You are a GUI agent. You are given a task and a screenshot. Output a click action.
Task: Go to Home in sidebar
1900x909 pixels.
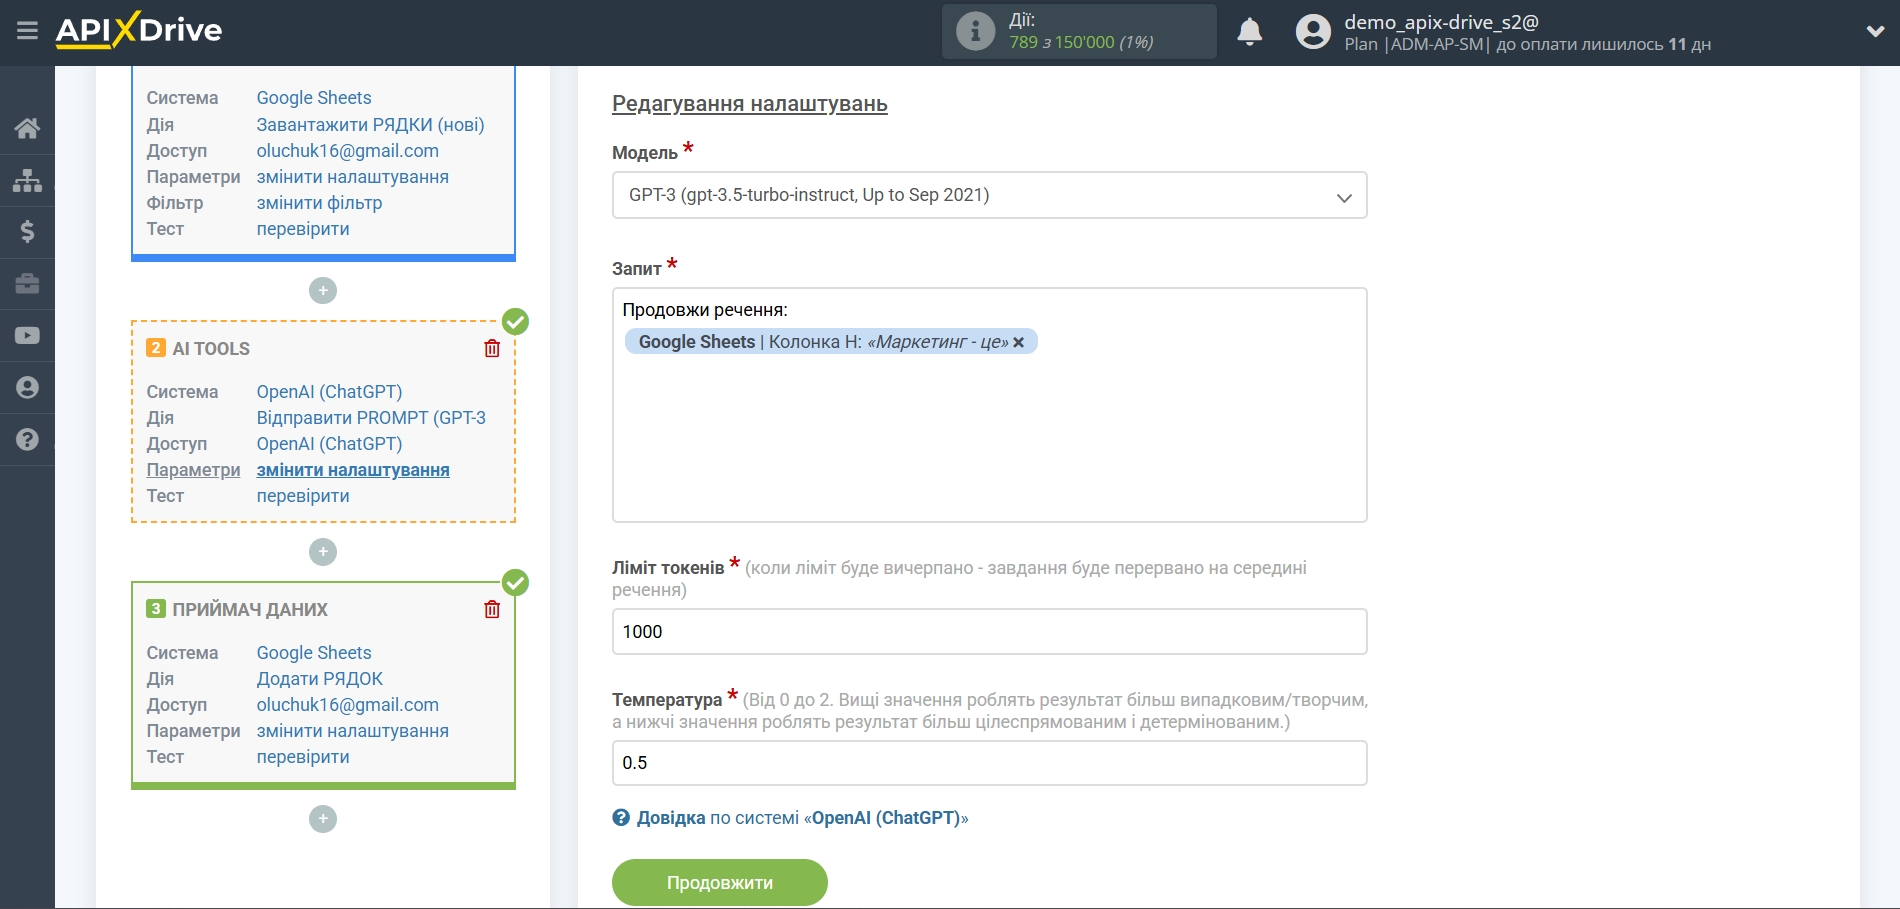point(27,128)
